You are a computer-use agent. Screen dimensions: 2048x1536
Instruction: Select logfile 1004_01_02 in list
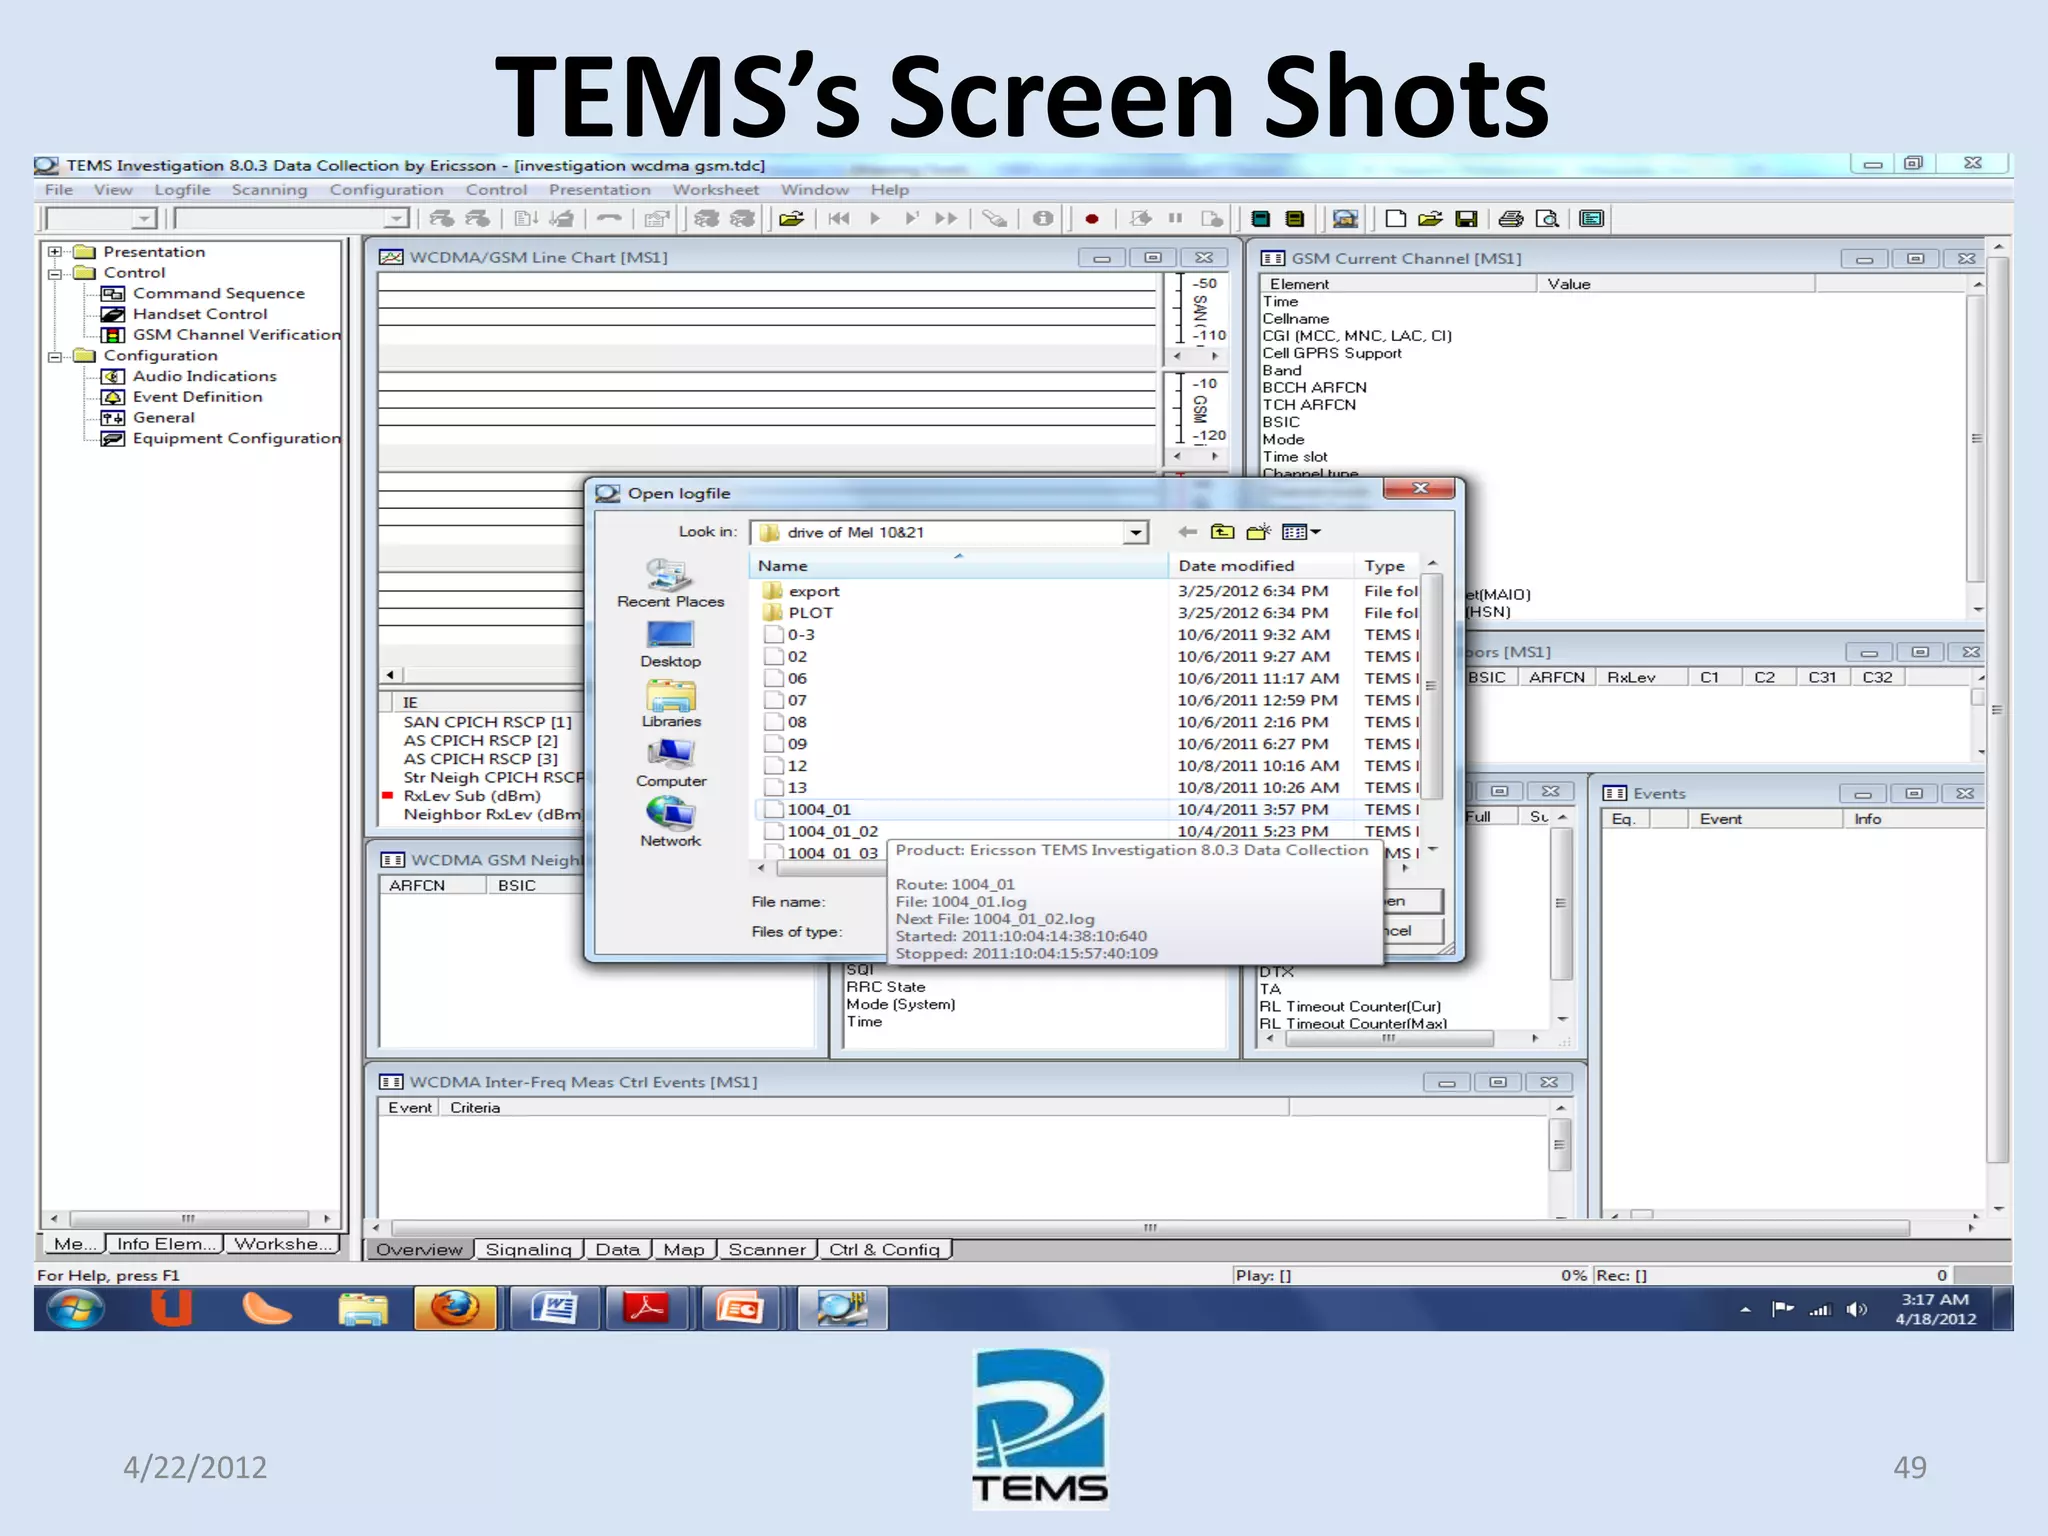(821, 832)
